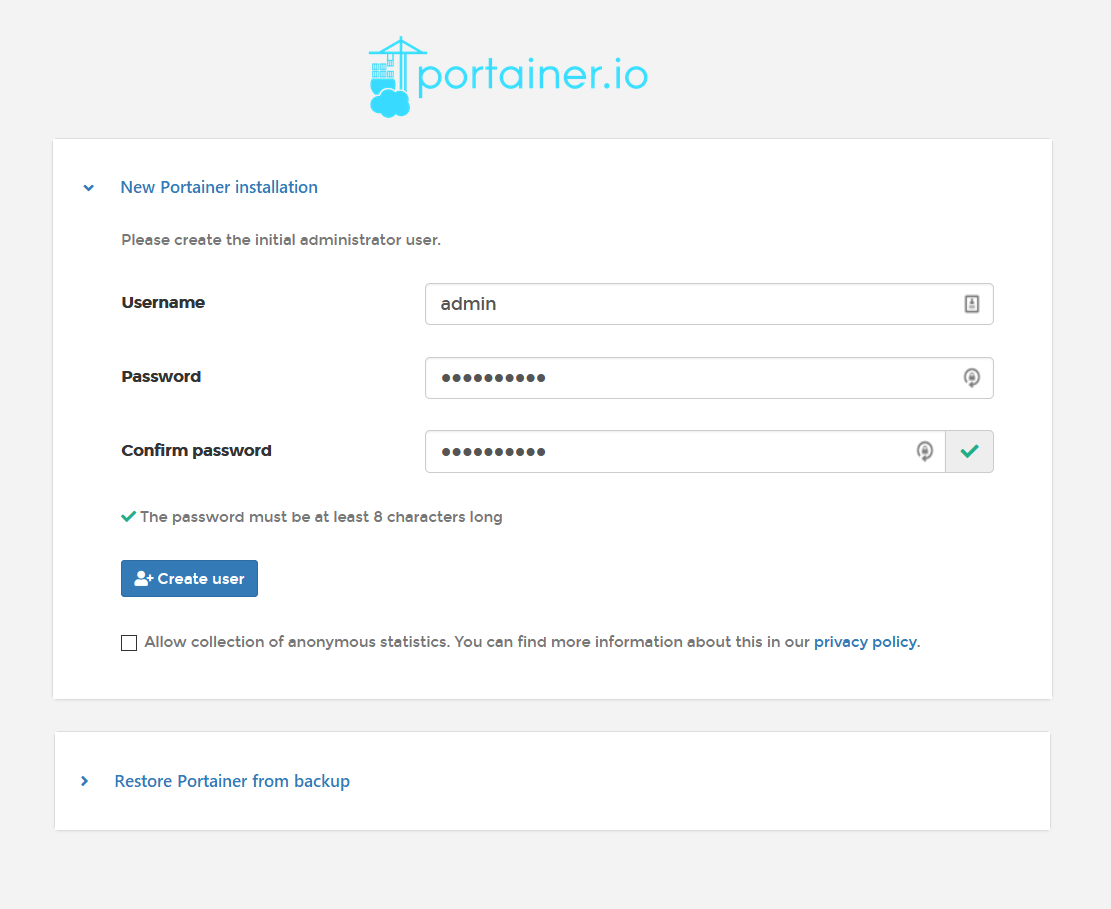Select the admin text in the Username field

pyautogui.click(x=468, y=303)
